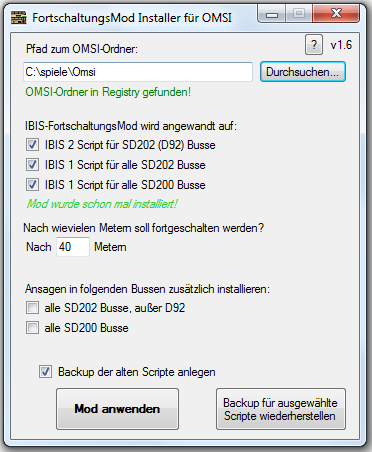Click 'Nach wievielen Metern soll fortgeschalten werden?' text

click(x=144, y=228)
